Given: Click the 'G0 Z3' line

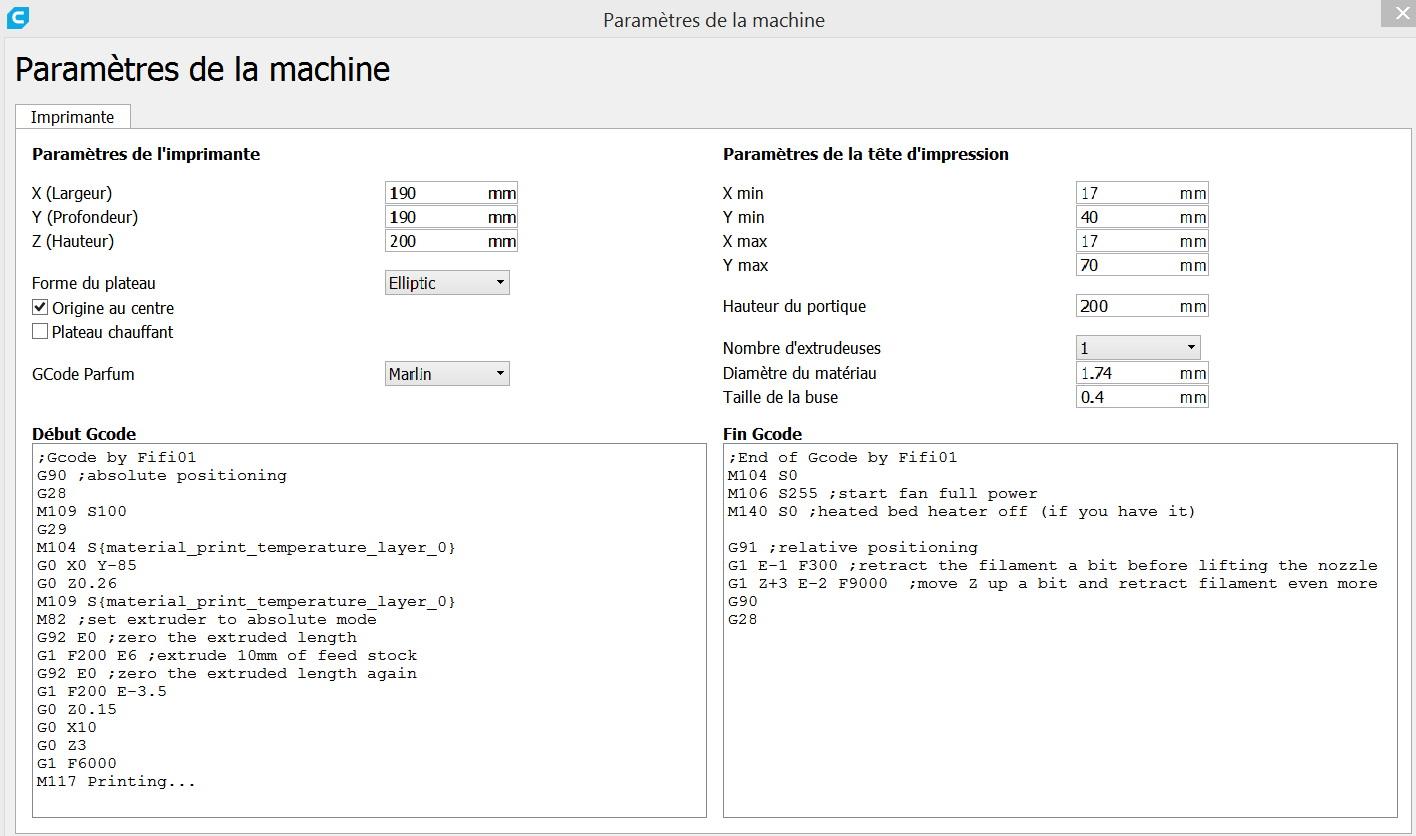Looking at the screenshot, I should tap(62, 746).
